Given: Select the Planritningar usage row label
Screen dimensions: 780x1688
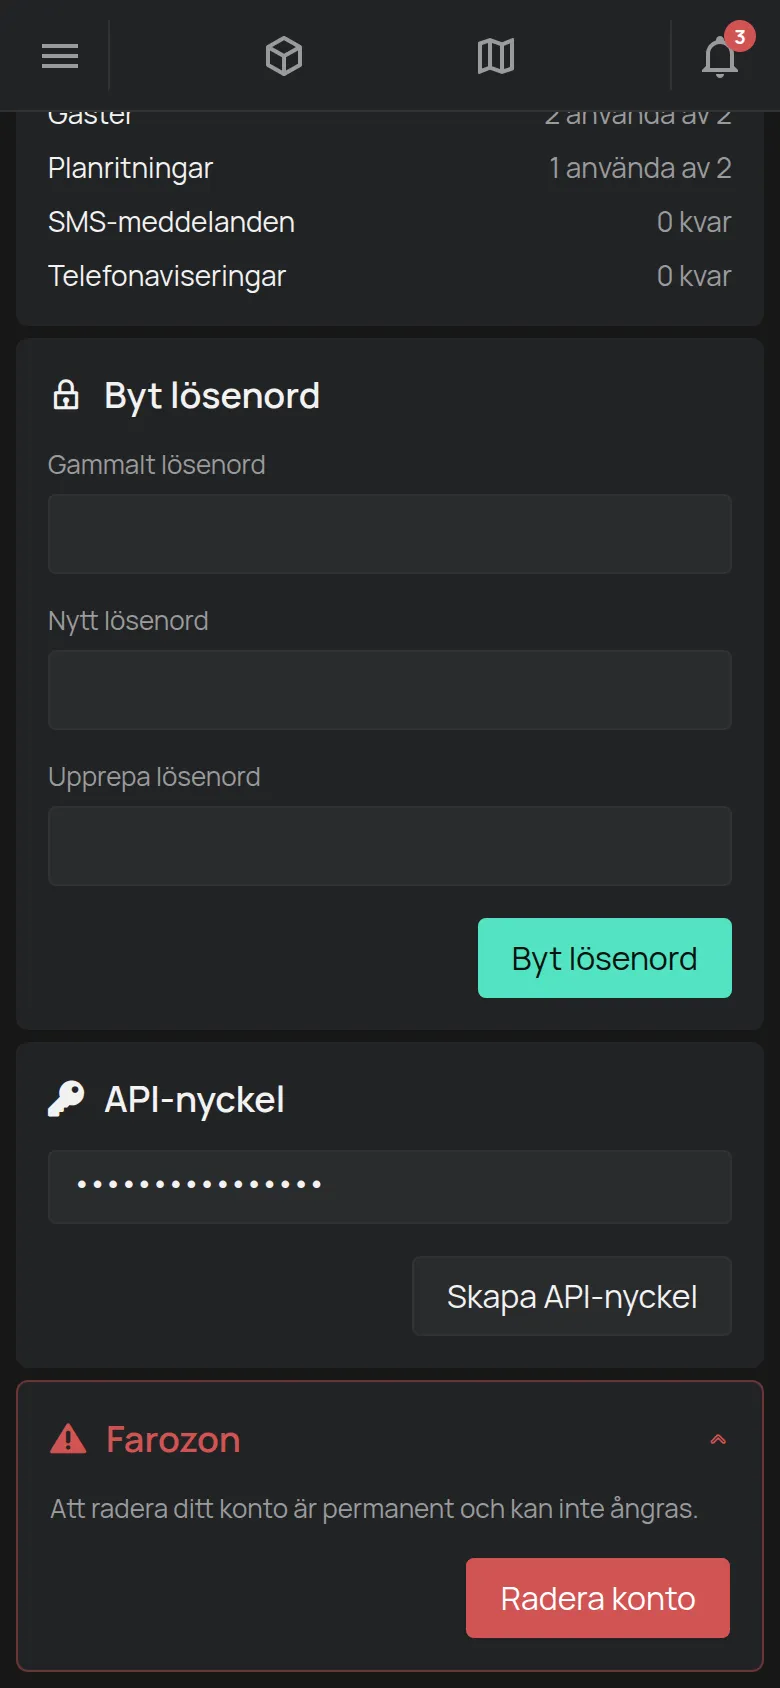Looking at the screenshot, I should pyautogui.click(x=130, y=168).
